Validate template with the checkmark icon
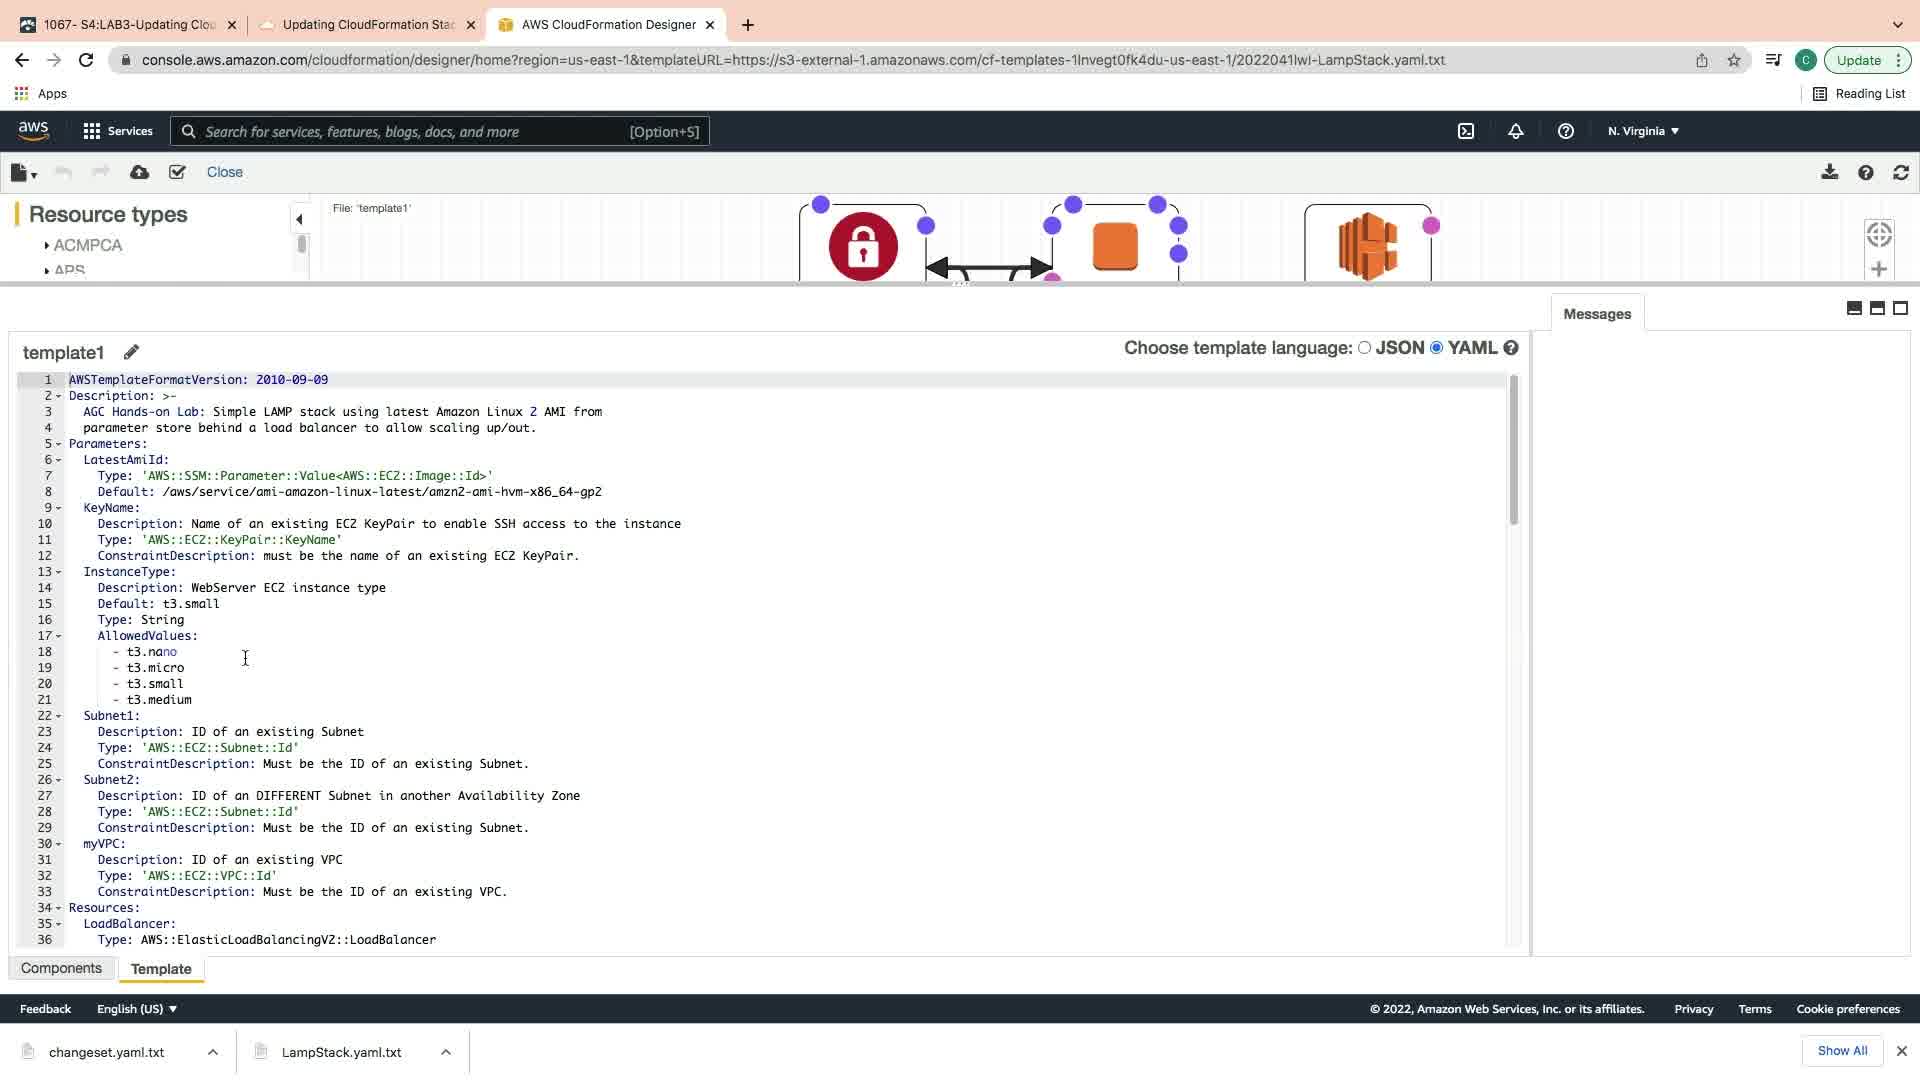Screen dimensions: 1920x1080 [177, 173]
